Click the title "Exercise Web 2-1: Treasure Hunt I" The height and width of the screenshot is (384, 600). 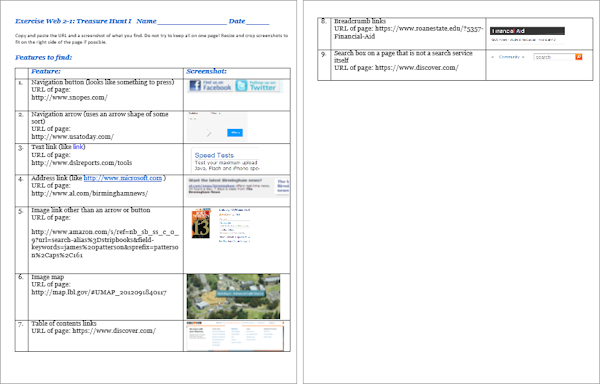pyautogui.click(x=73, y=21)
